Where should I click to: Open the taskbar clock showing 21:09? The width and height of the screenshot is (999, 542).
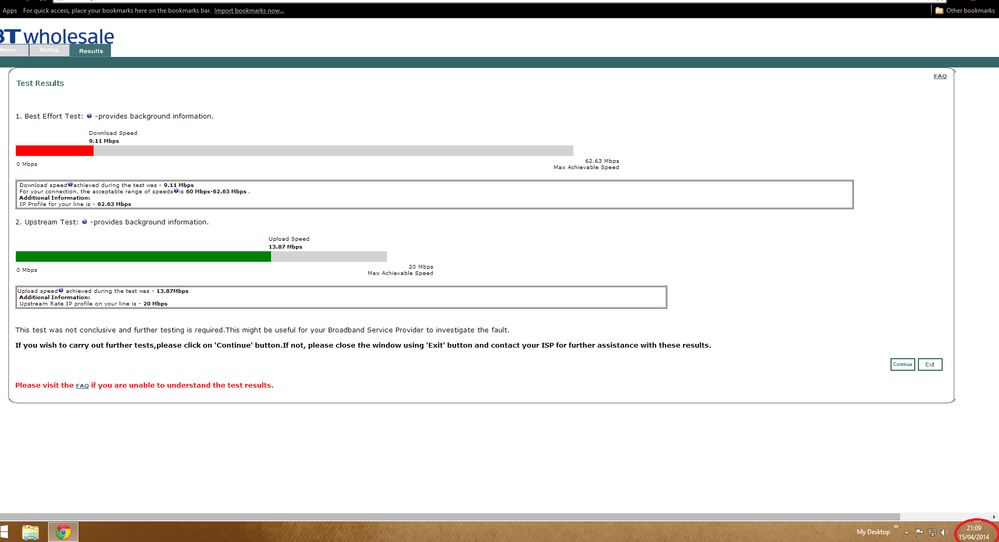(974, 532)
